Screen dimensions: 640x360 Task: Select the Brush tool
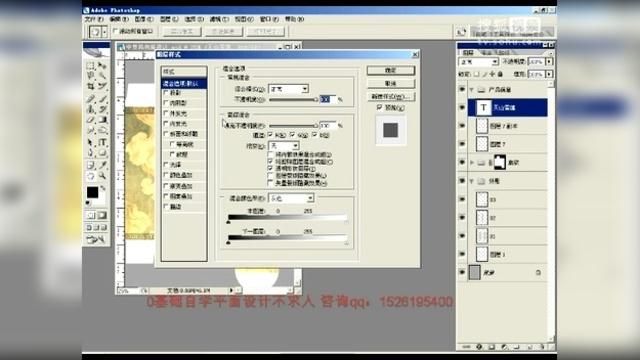coord(102,98)
